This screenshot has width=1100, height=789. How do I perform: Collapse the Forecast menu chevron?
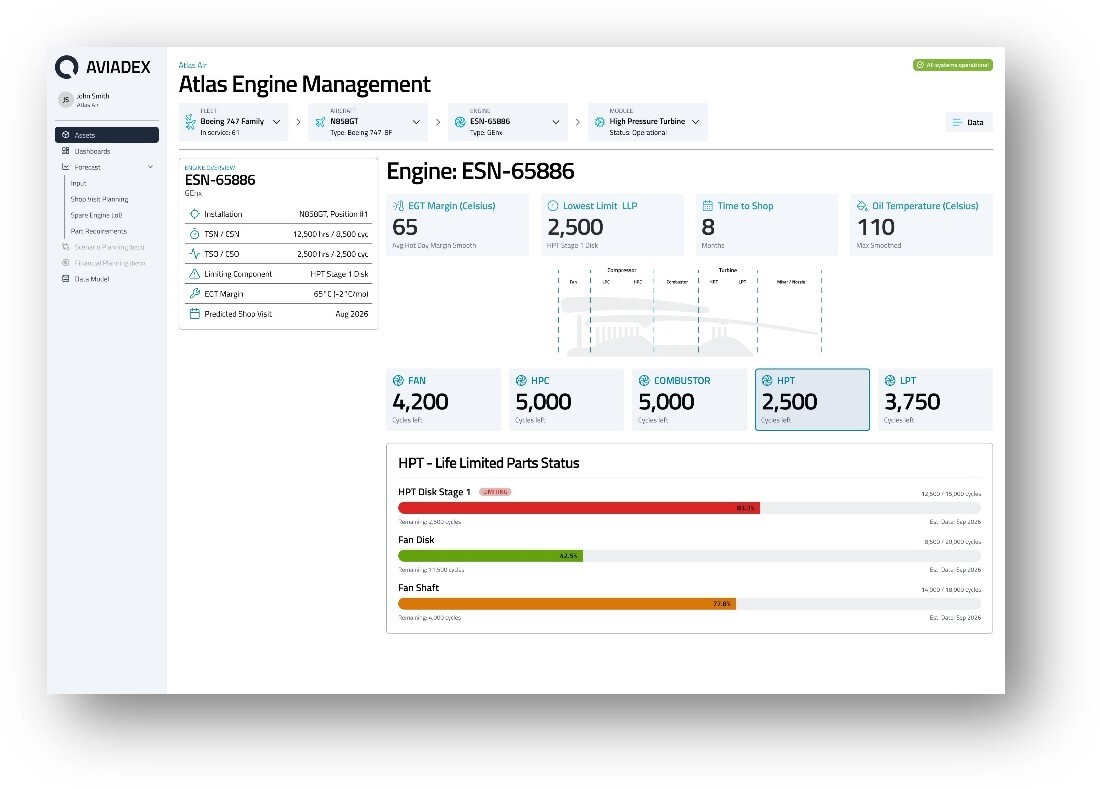(x=150, y=167)
